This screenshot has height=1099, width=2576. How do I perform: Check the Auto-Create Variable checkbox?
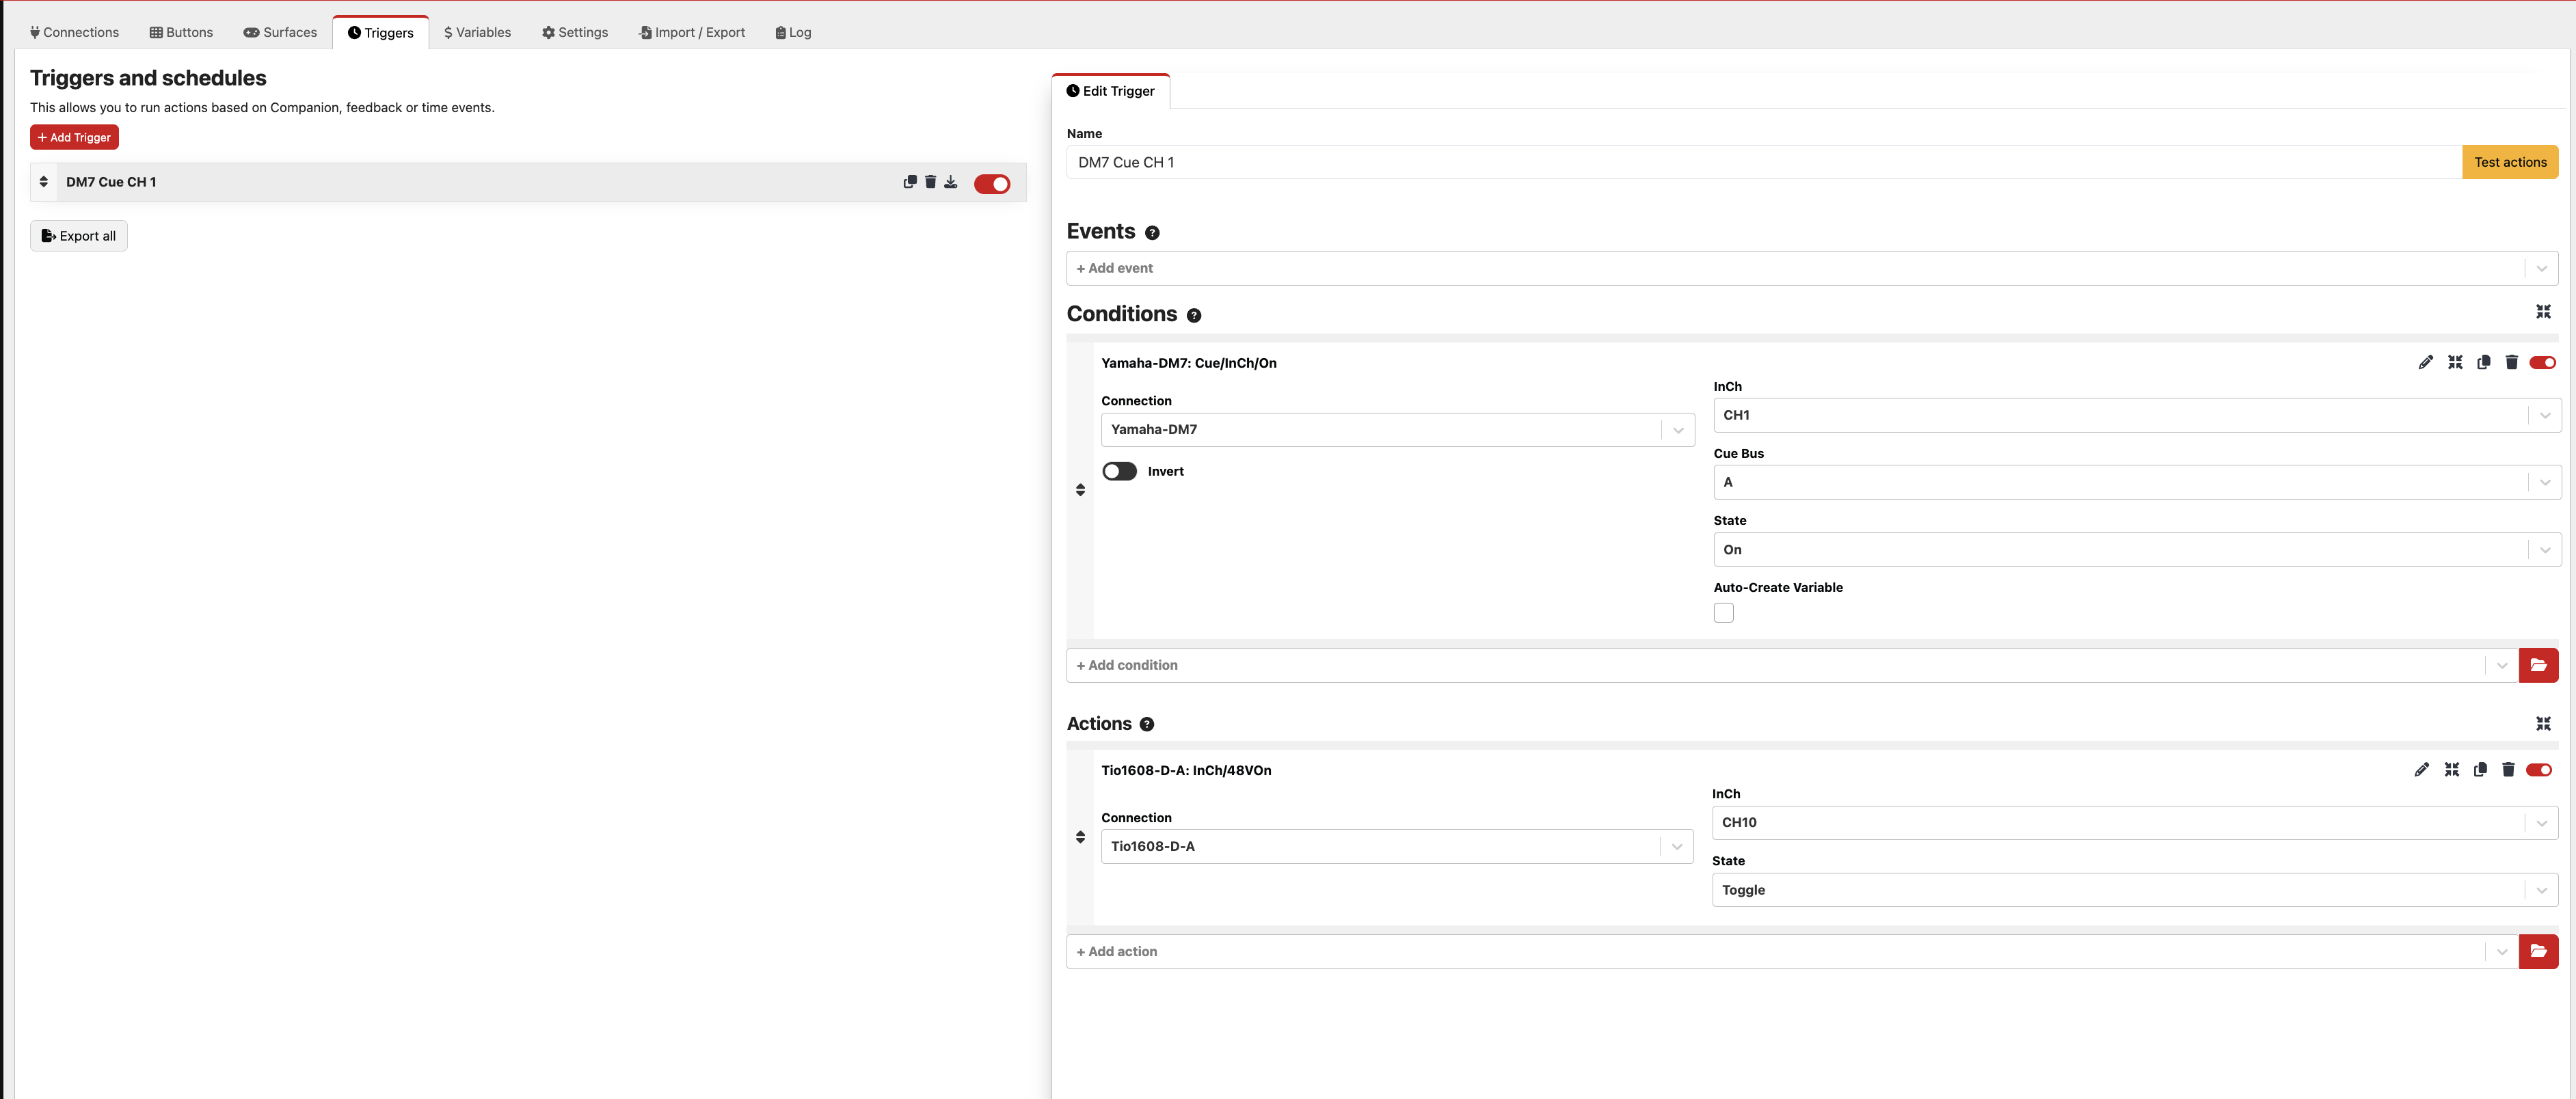pyautogui.click(x=1723, y=613)
